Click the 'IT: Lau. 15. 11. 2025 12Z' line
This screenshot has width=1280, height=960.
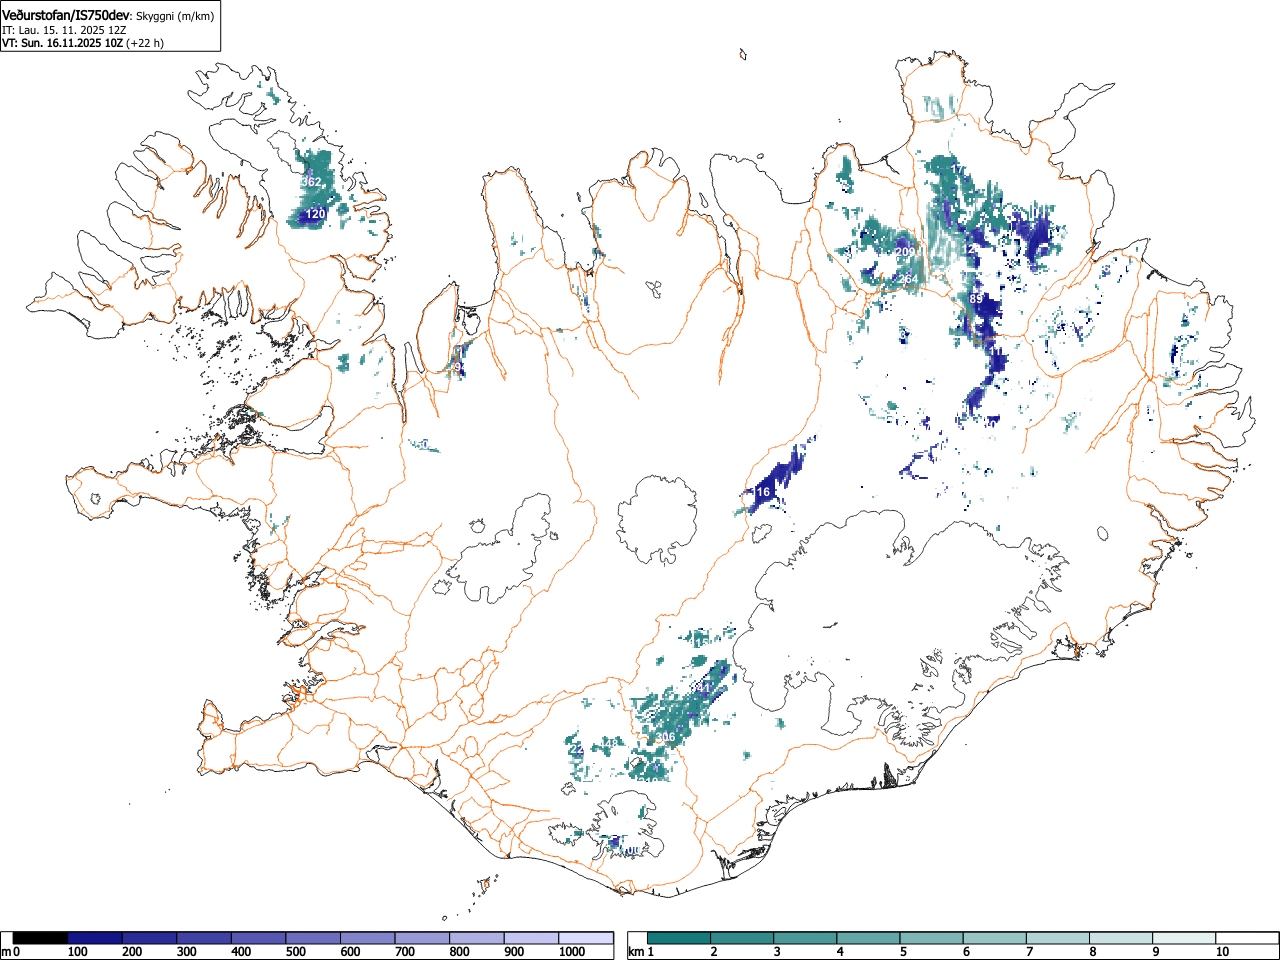point(64,30)
